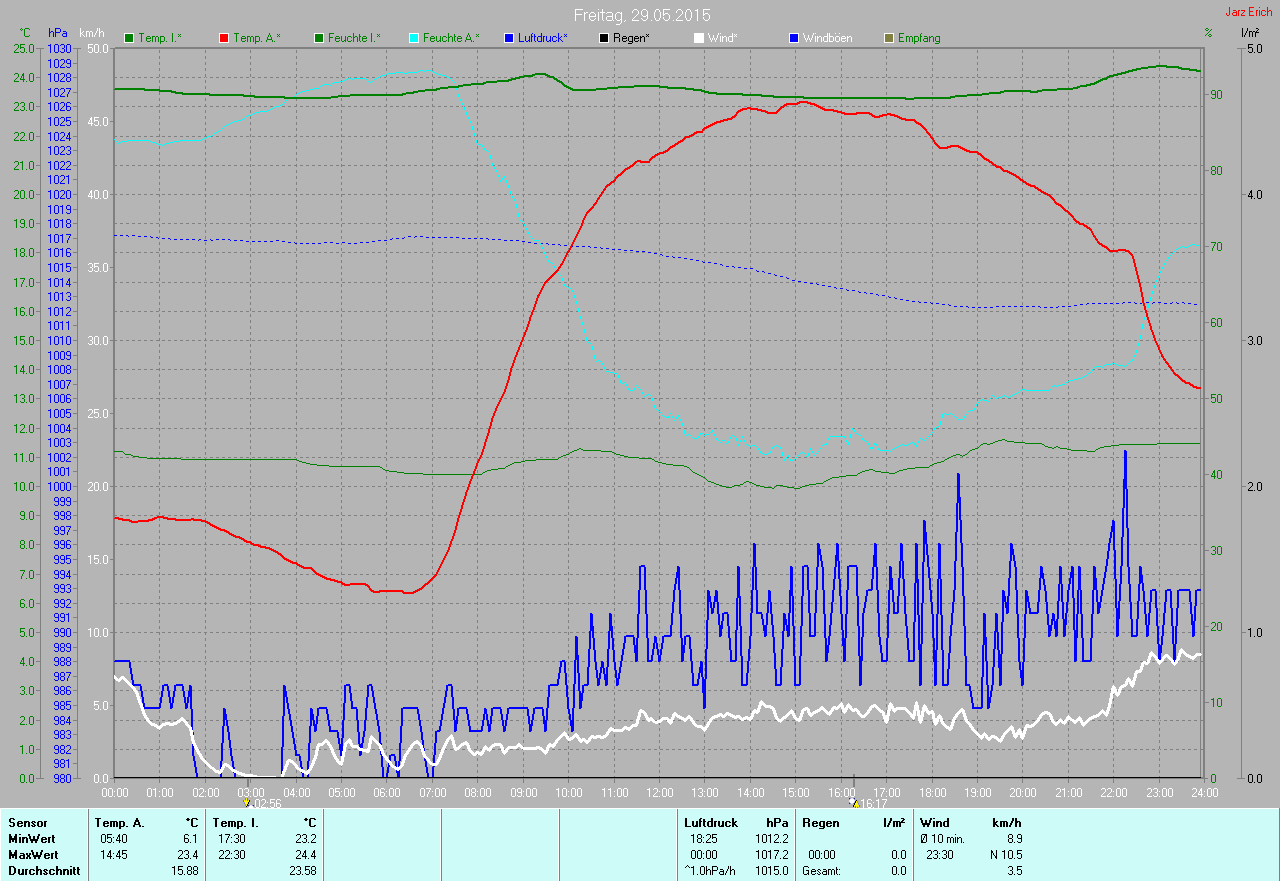Click the 'Temp. A.' column header in the table
Screen dimensions: 1280x881
[x=119, y=823]
